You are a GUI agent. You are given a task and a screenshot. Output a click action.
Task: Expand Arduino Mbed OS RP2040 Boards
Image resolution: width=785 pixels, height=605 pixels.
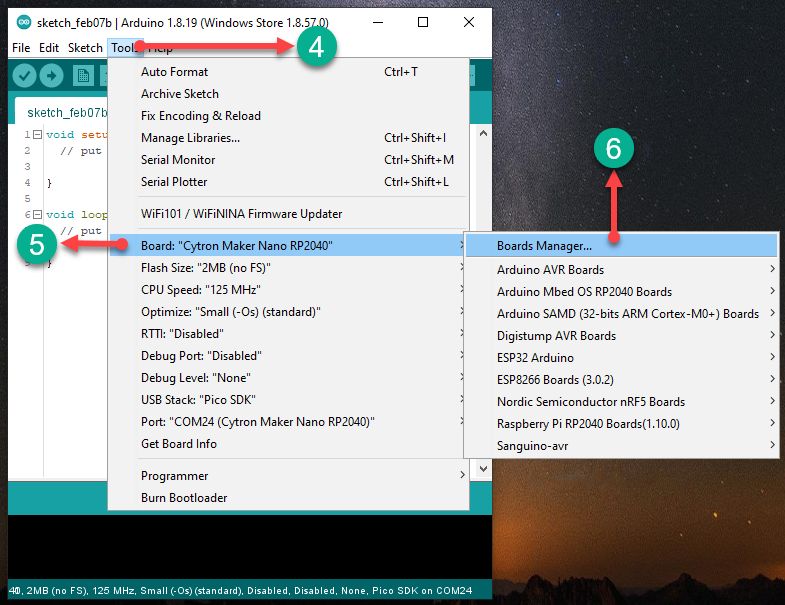pos(621,292)
